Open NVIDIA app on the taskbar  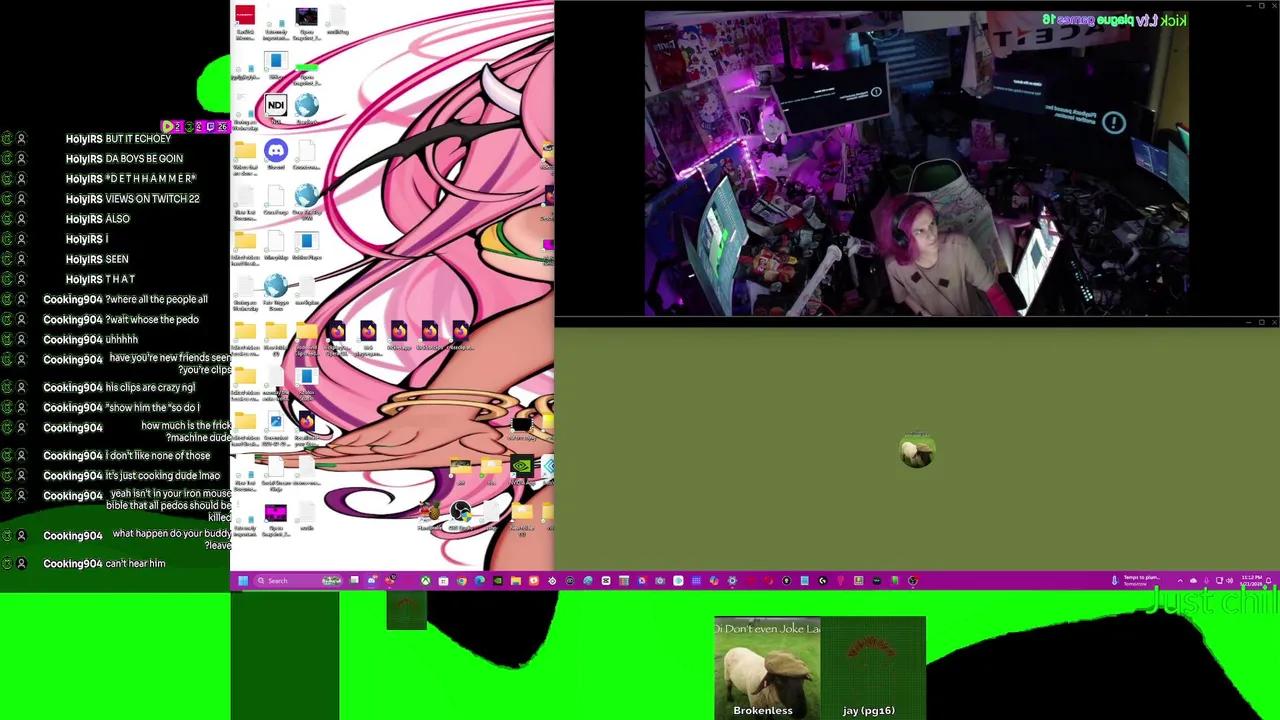click(x=497, y=580)
